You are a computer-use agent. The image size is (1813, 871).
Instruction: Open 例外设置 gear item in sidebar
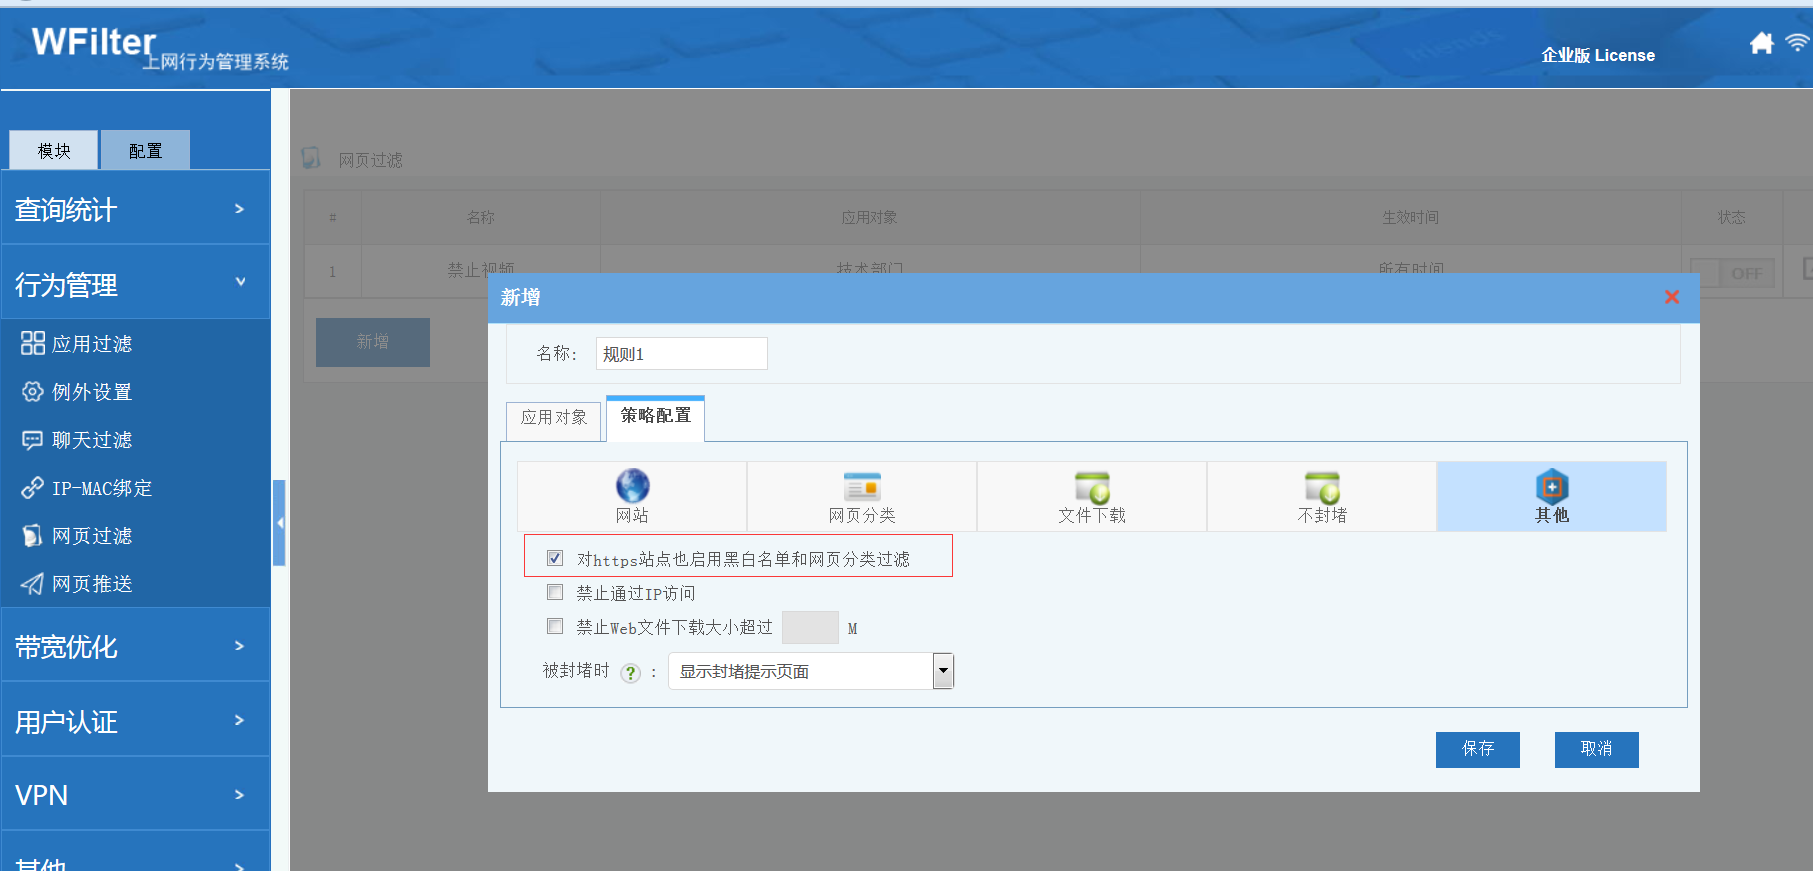(92, 392)
